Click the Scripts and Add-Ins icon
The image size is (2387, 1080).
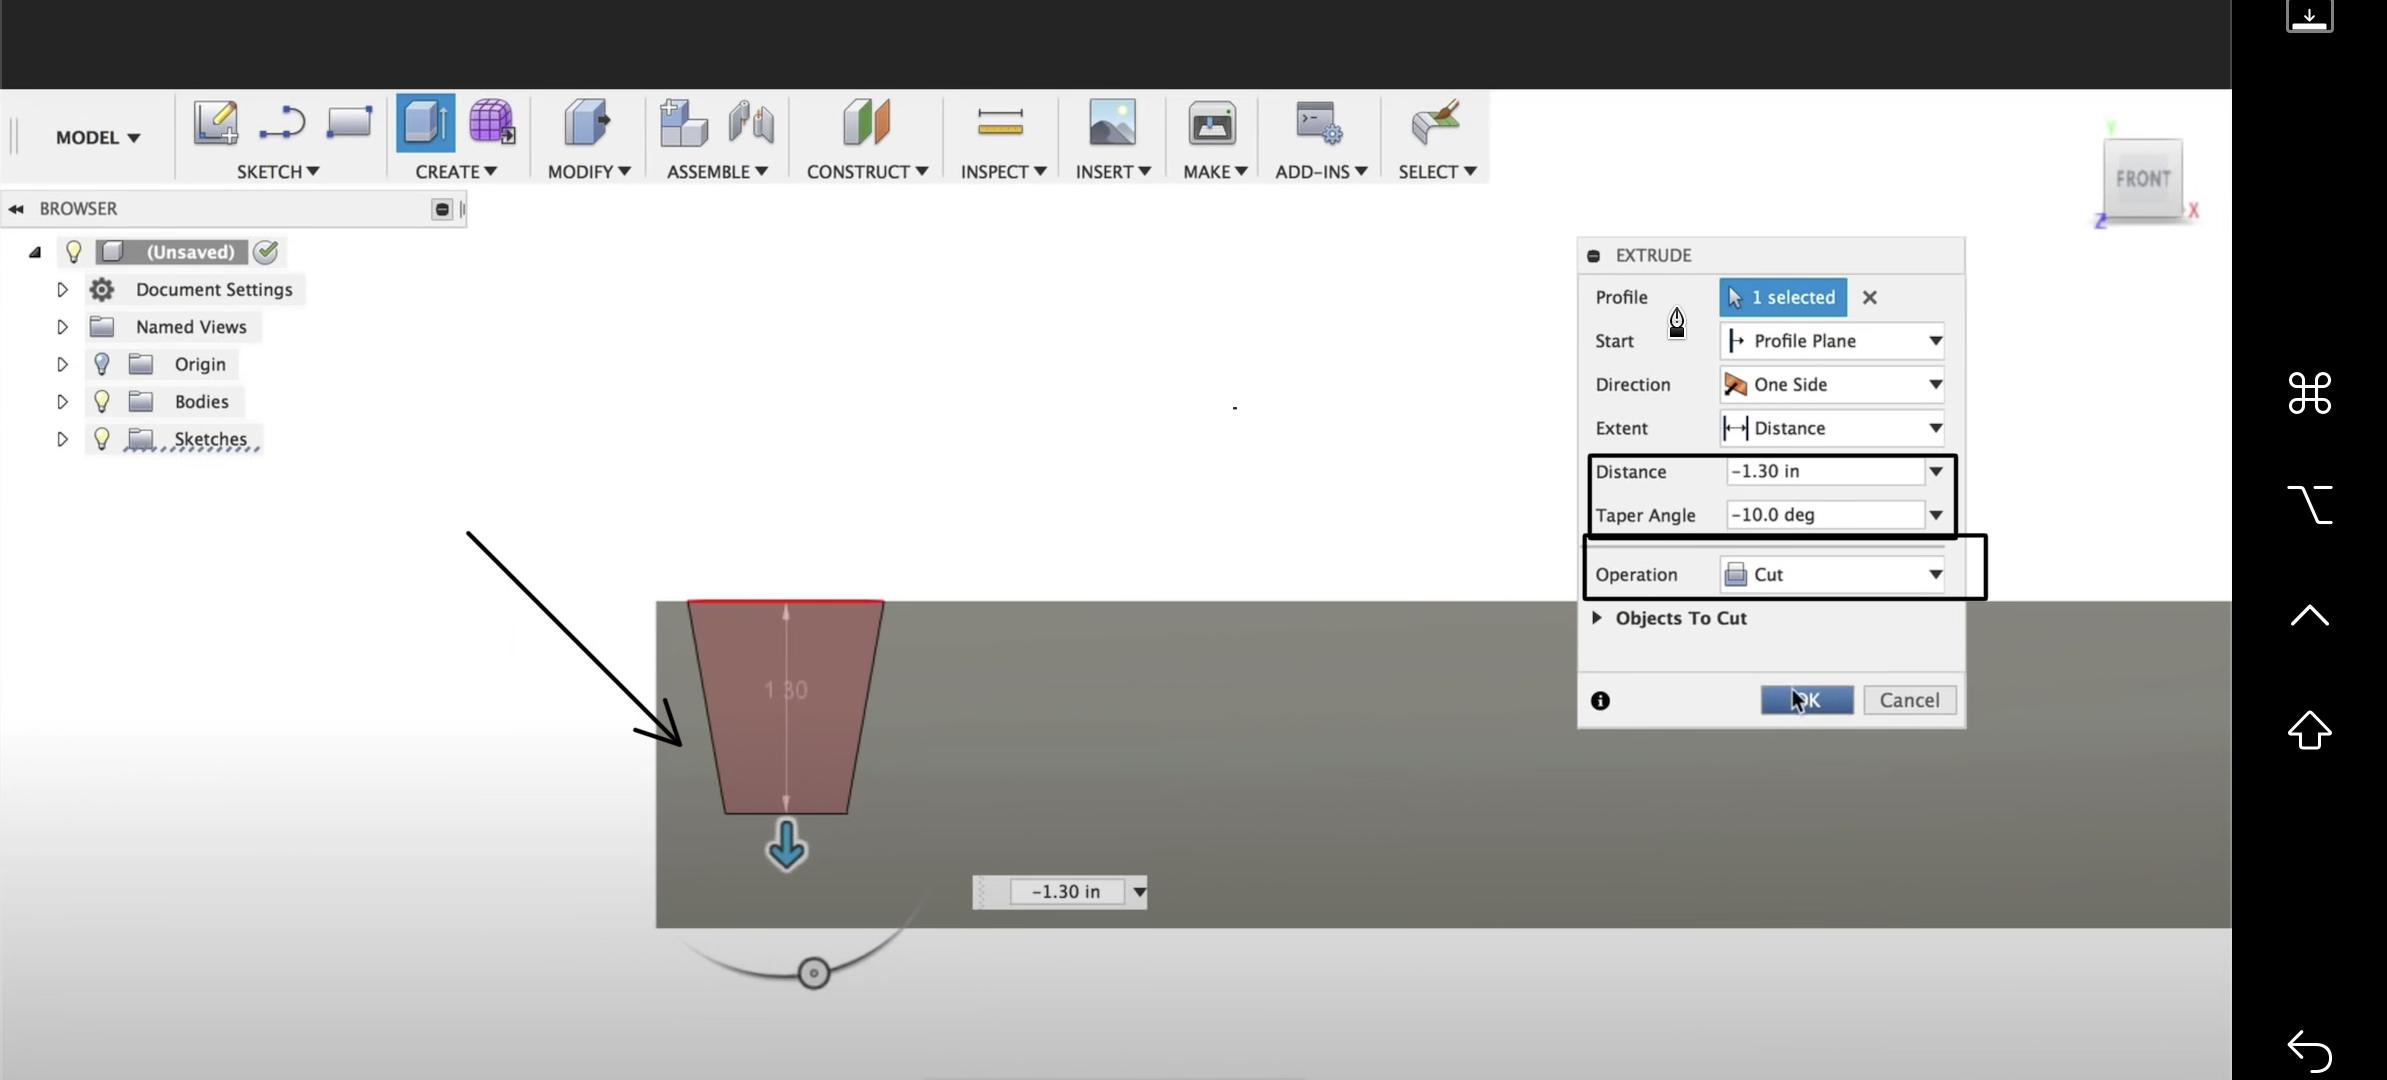click(x=1319, y=123)
